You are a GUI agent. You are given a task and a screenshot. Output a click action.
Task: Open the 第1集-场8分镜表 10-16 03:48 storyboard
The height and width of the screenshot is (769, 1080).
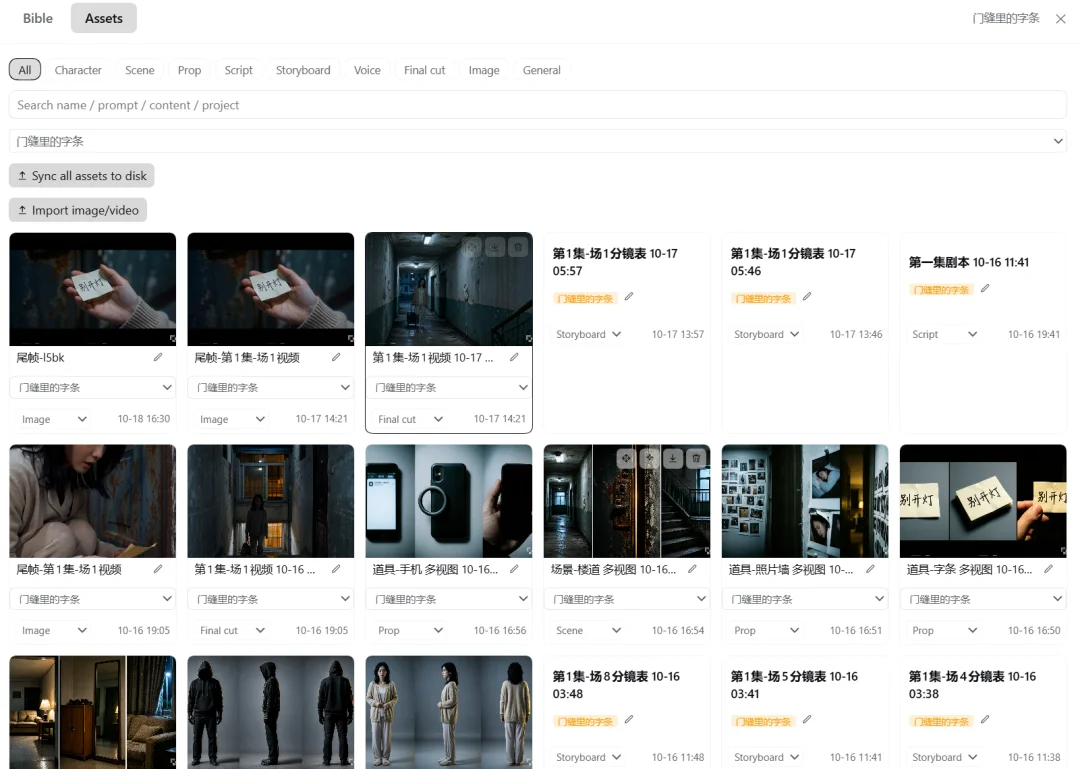pos(616,685)
